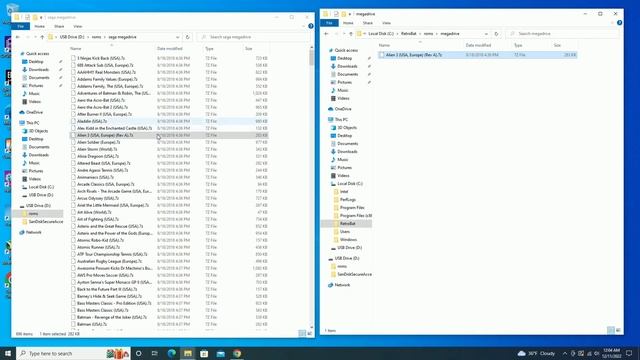This screenshot has width=640, height=360.
Task: Click the 'roms' breadcrumb in the sega megadrive address bar
Action: click(96, 37)
